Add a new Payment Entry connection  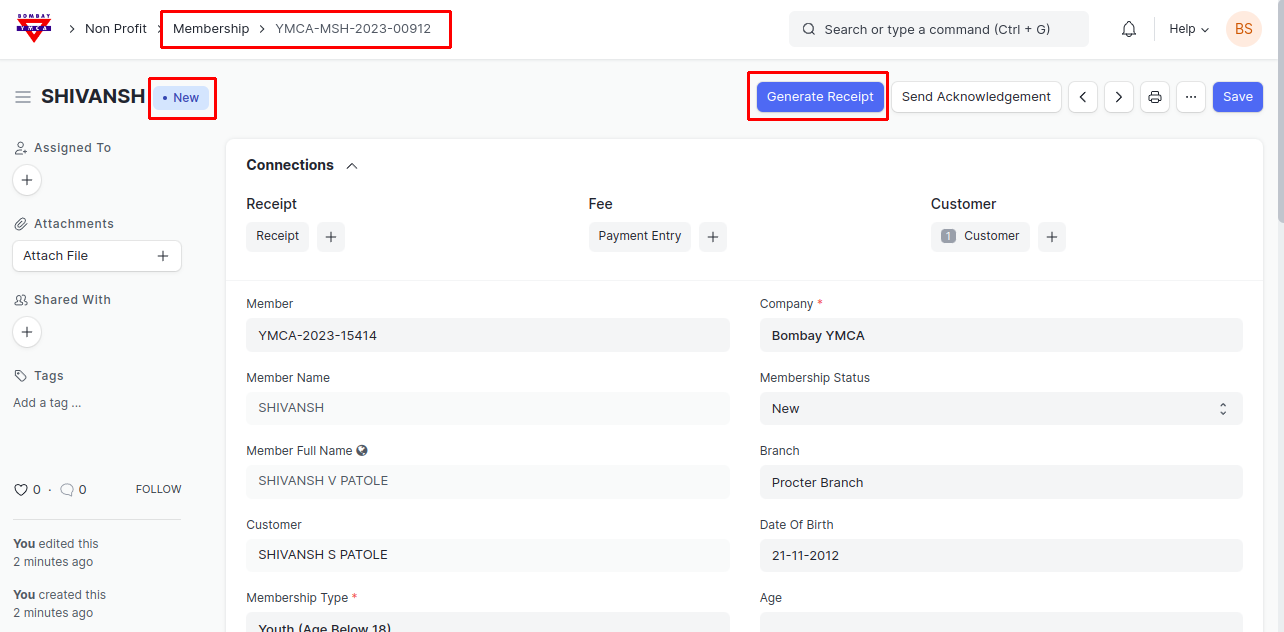(712, 237)
